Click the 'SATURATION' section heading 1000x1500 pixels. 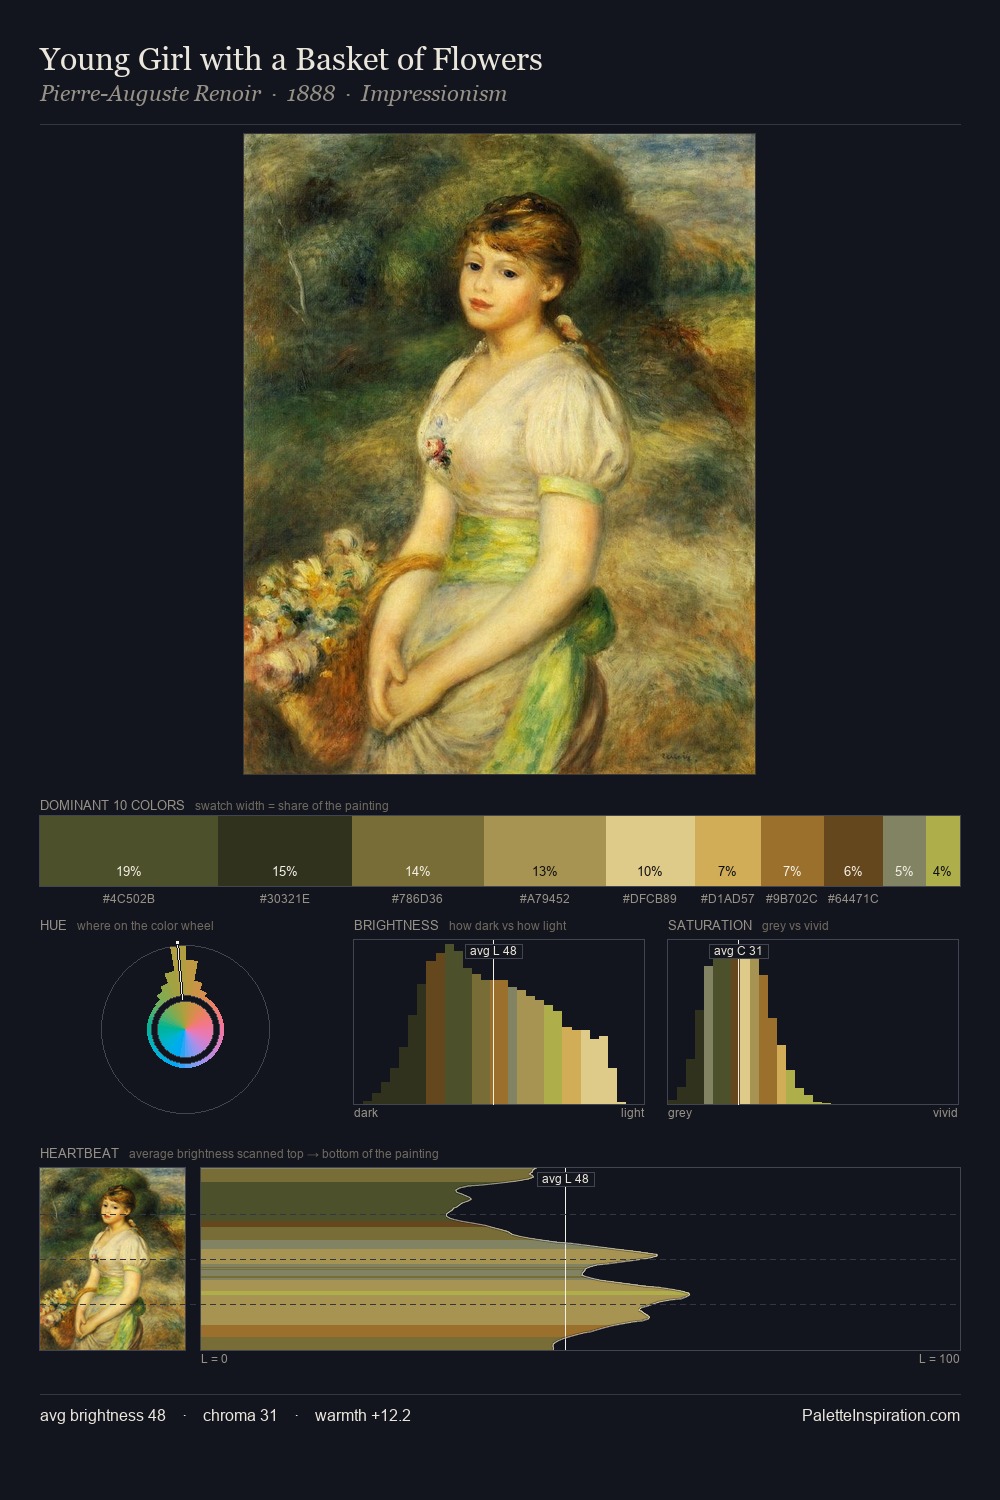coord(710,925)
